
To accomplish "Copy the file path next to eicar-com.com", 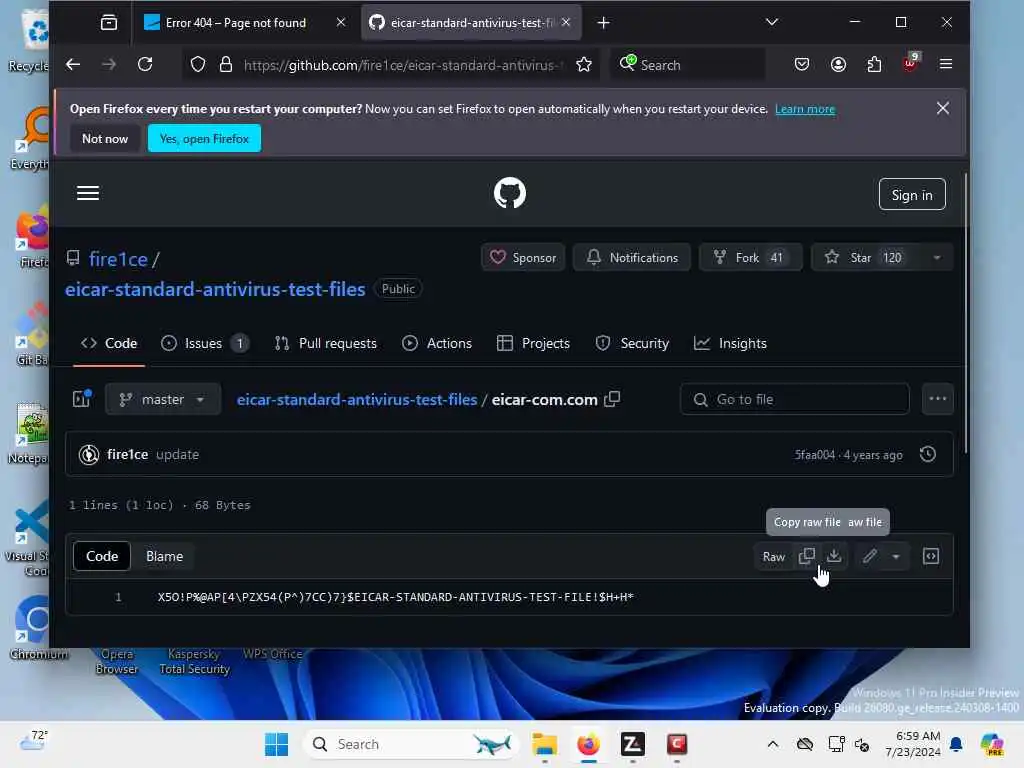I will tap(612, 399).
